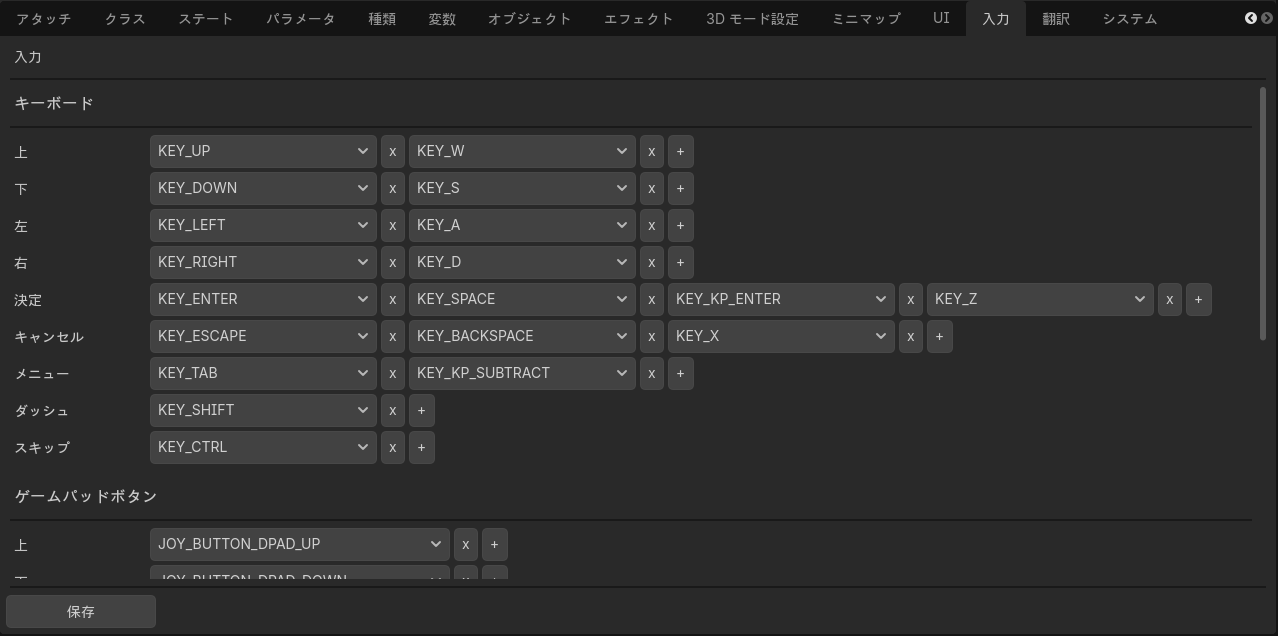Add a key binding to キャンセル row
The width and height of the screenshot is (1278, 636).
[x=940, y=336]
